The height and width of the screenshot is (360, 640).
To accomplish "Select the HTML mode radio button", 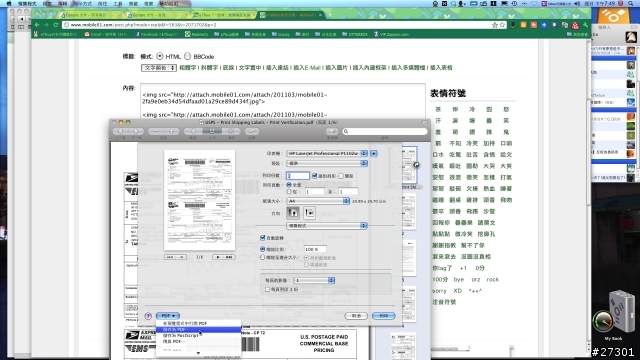I will (x=160, y=56).
